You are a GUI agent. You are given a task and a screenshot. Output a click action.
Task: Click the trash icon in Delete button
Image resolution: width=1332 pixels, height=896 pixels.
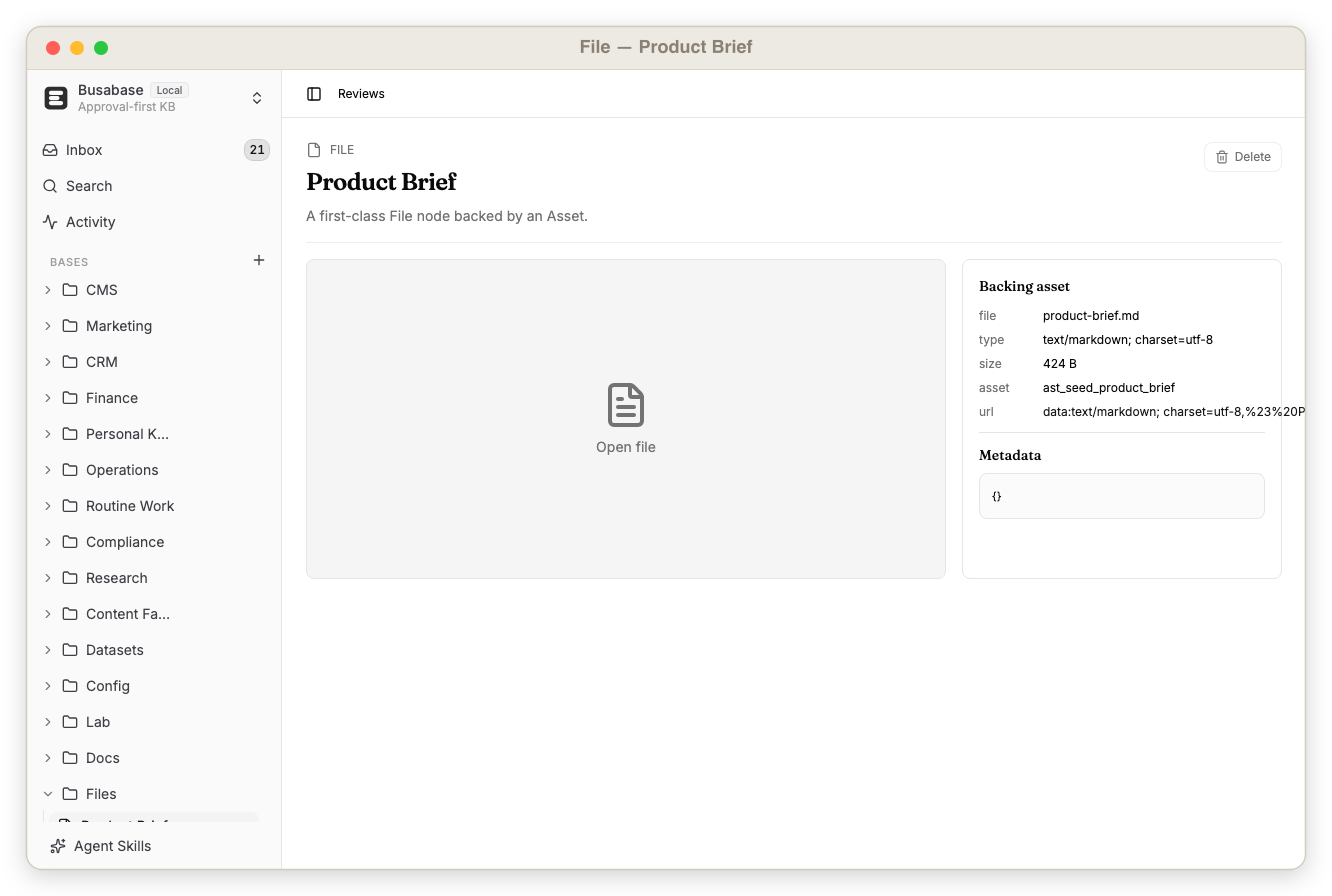(x=1222, y=157)
